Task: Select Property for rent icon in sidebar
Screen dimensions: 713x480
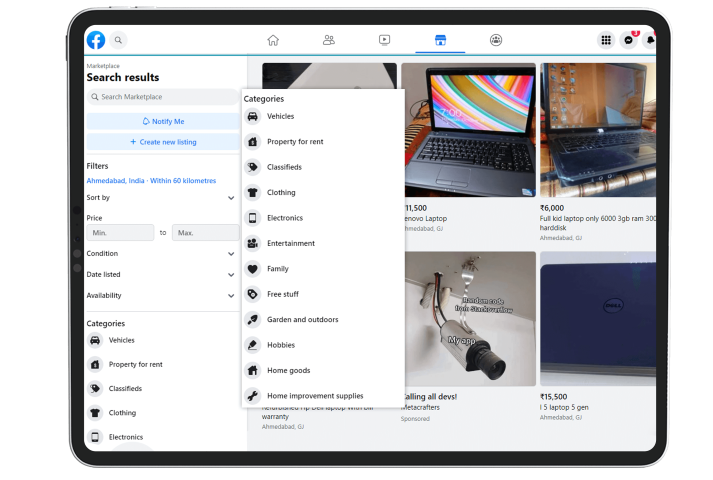Action: point(95,364)
